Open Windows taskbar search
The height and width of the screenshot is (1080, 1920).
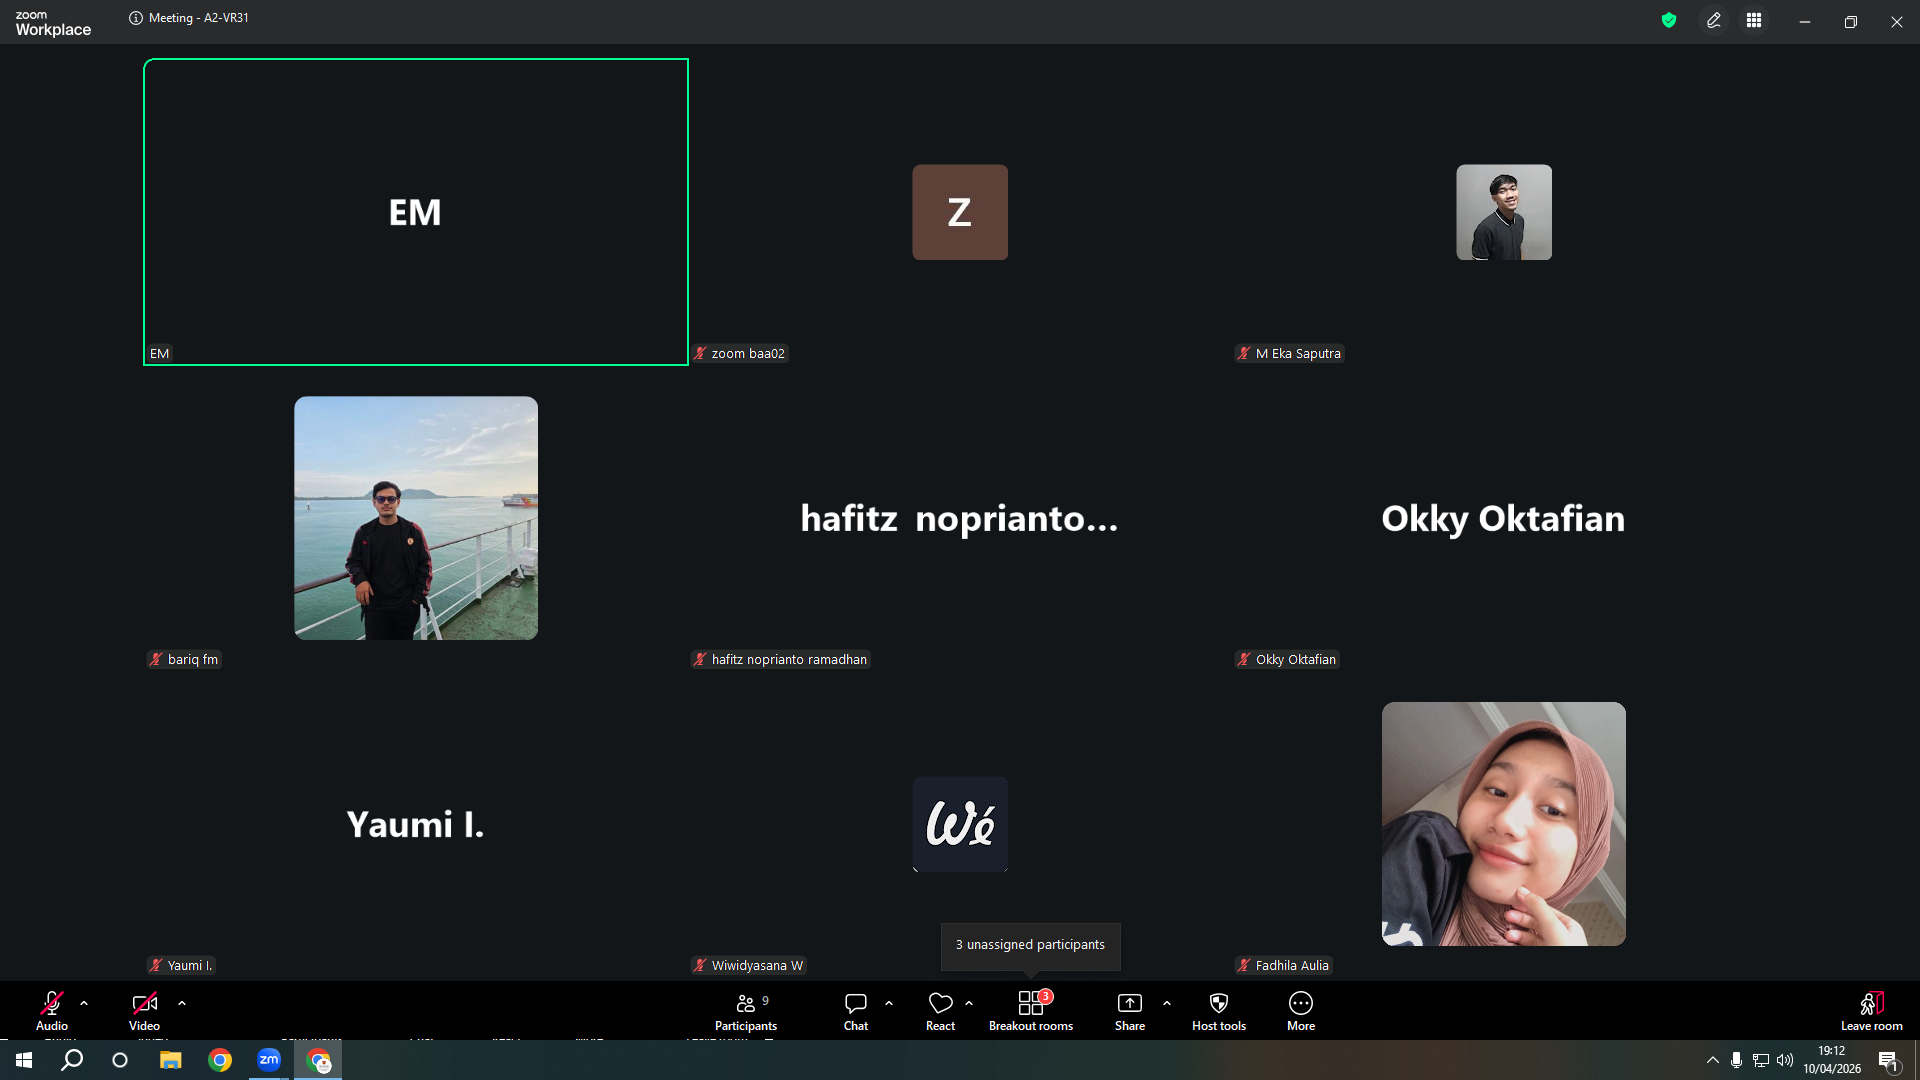(72, 1060)
